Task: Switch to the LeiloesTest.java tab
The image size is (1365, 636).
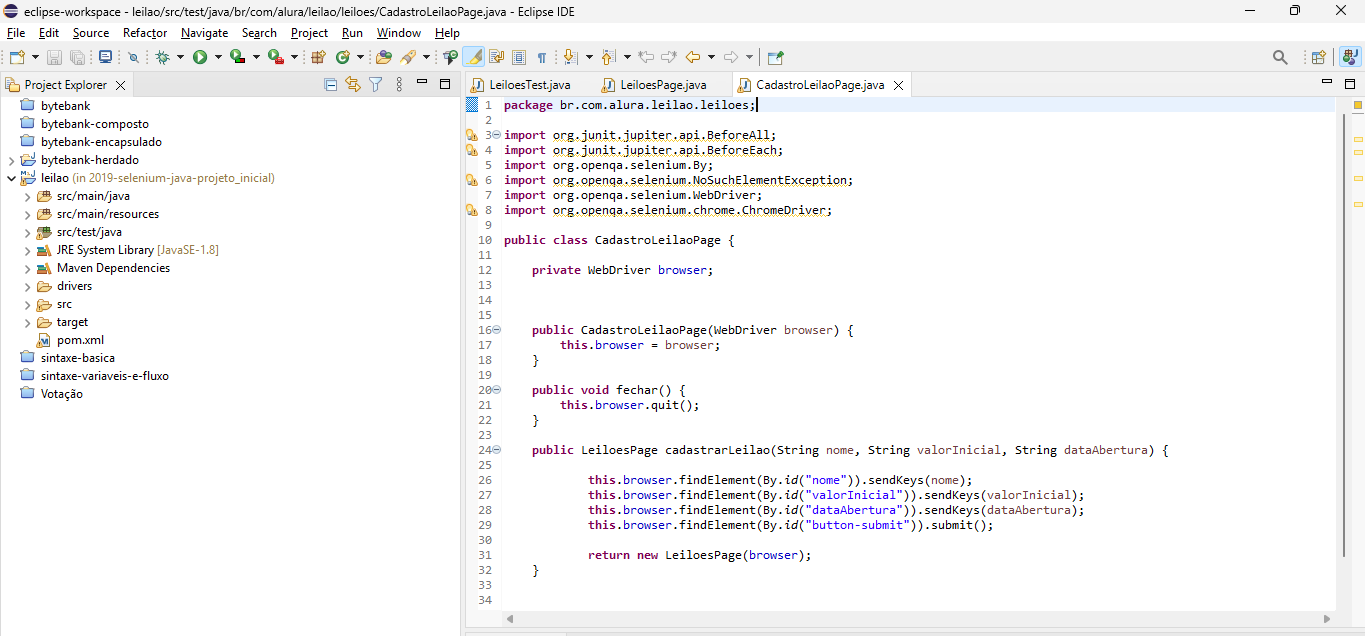Action: (530, 85)
